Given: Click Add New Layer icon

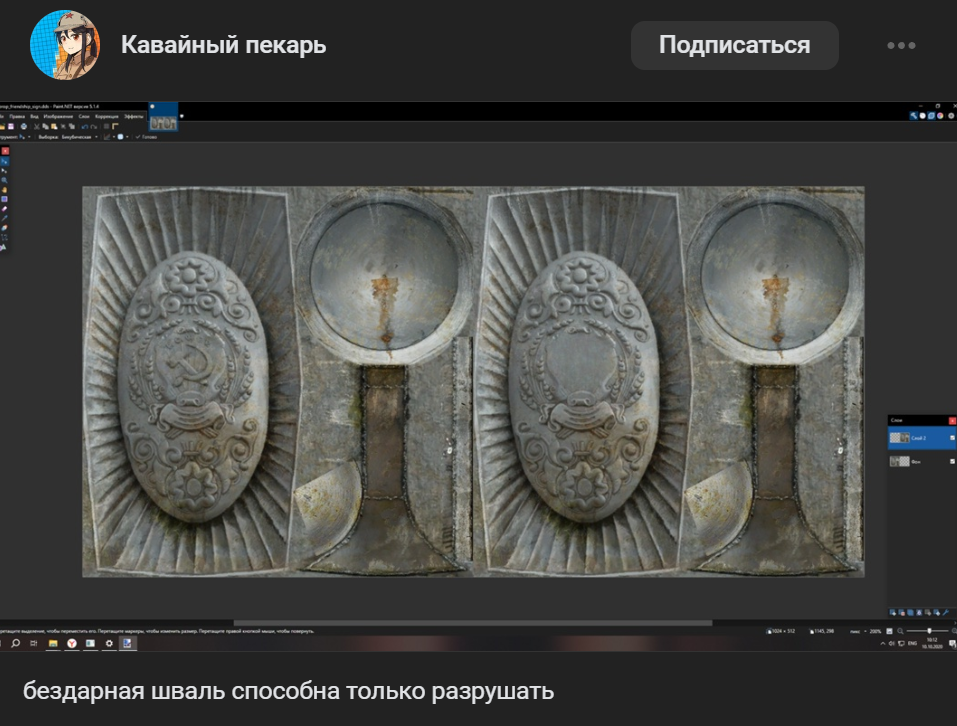Looking at the screenshot, I should (892, 613).
